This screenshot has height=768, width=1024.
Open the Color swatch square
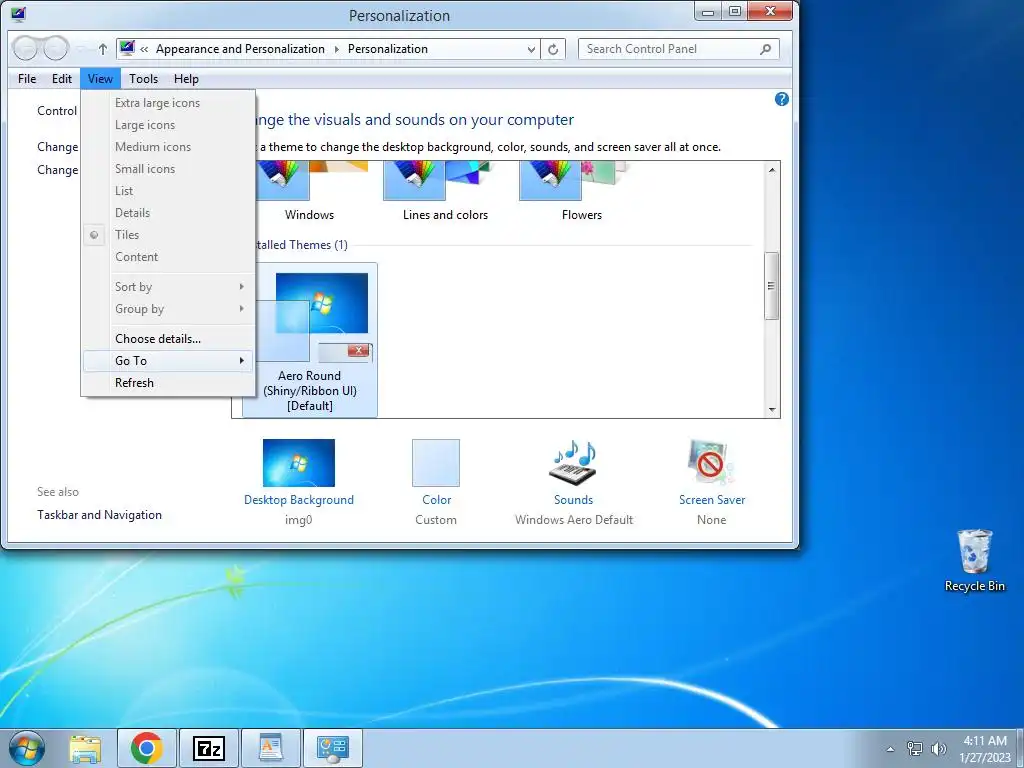(436, 462)
